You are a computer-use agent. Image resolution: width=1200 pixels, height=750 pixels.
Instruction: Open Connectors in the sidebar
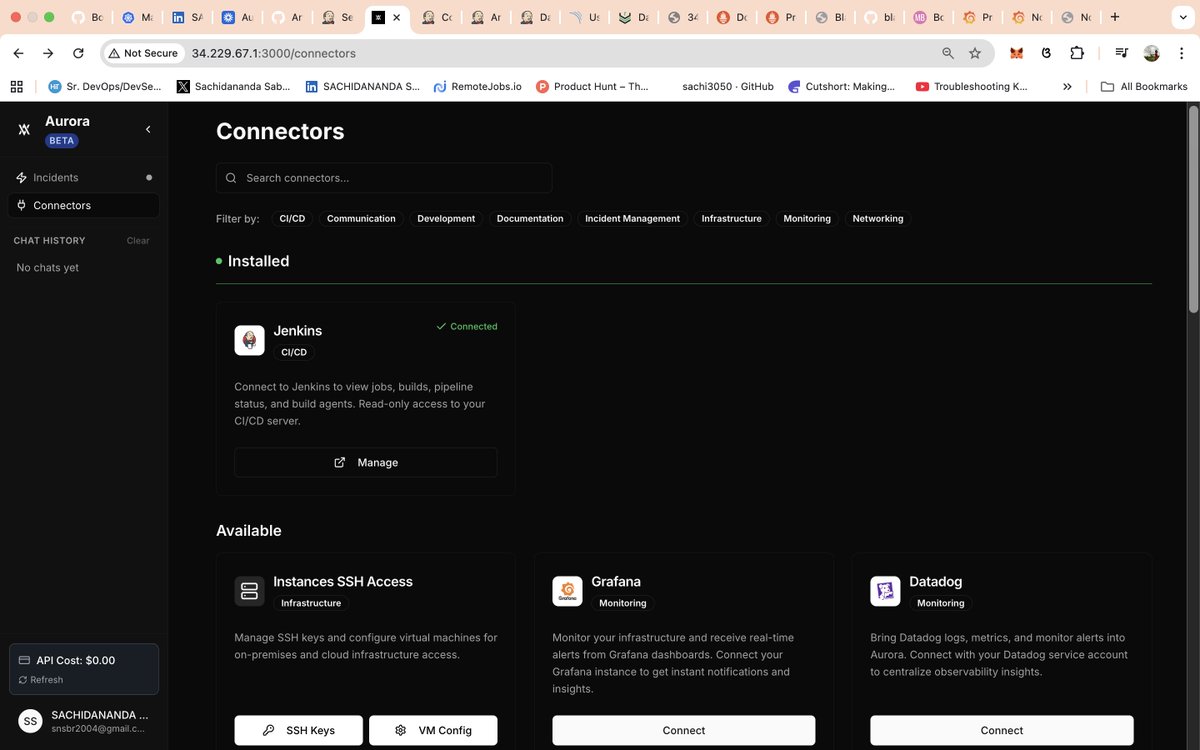(x=83, y=205)
